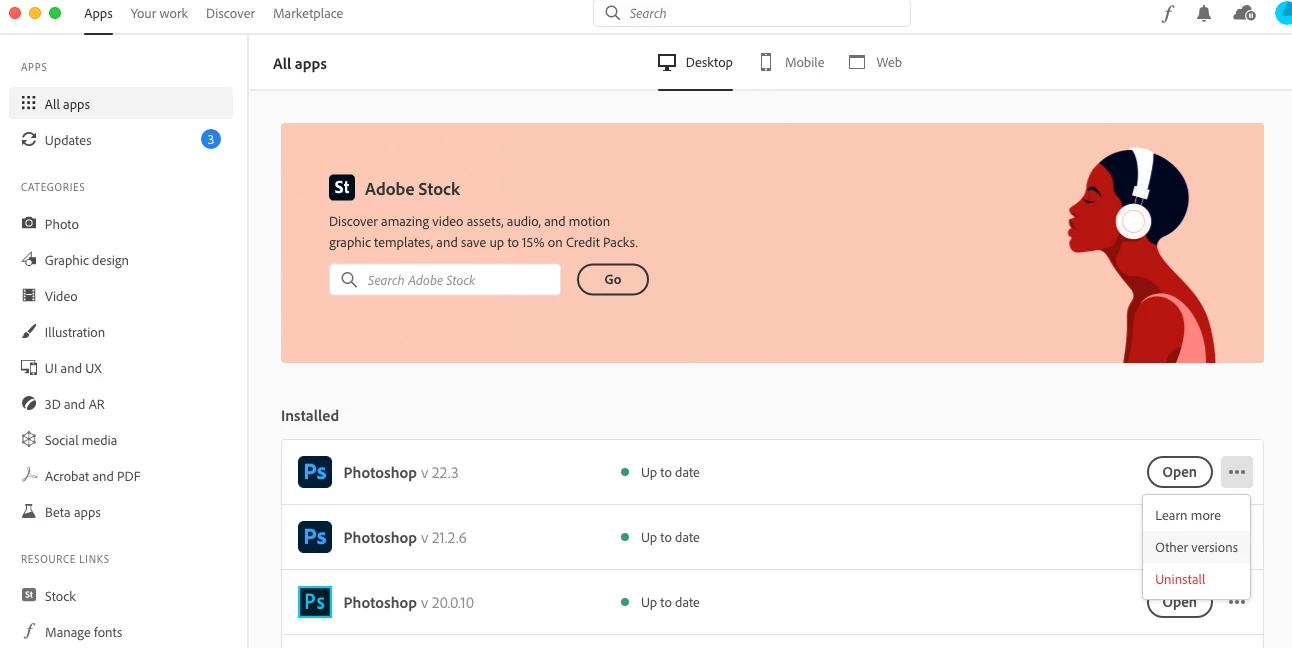This screenshot has width=1292, height=648.
Task: Click the All apps grid icon
Action: [29, 104]
